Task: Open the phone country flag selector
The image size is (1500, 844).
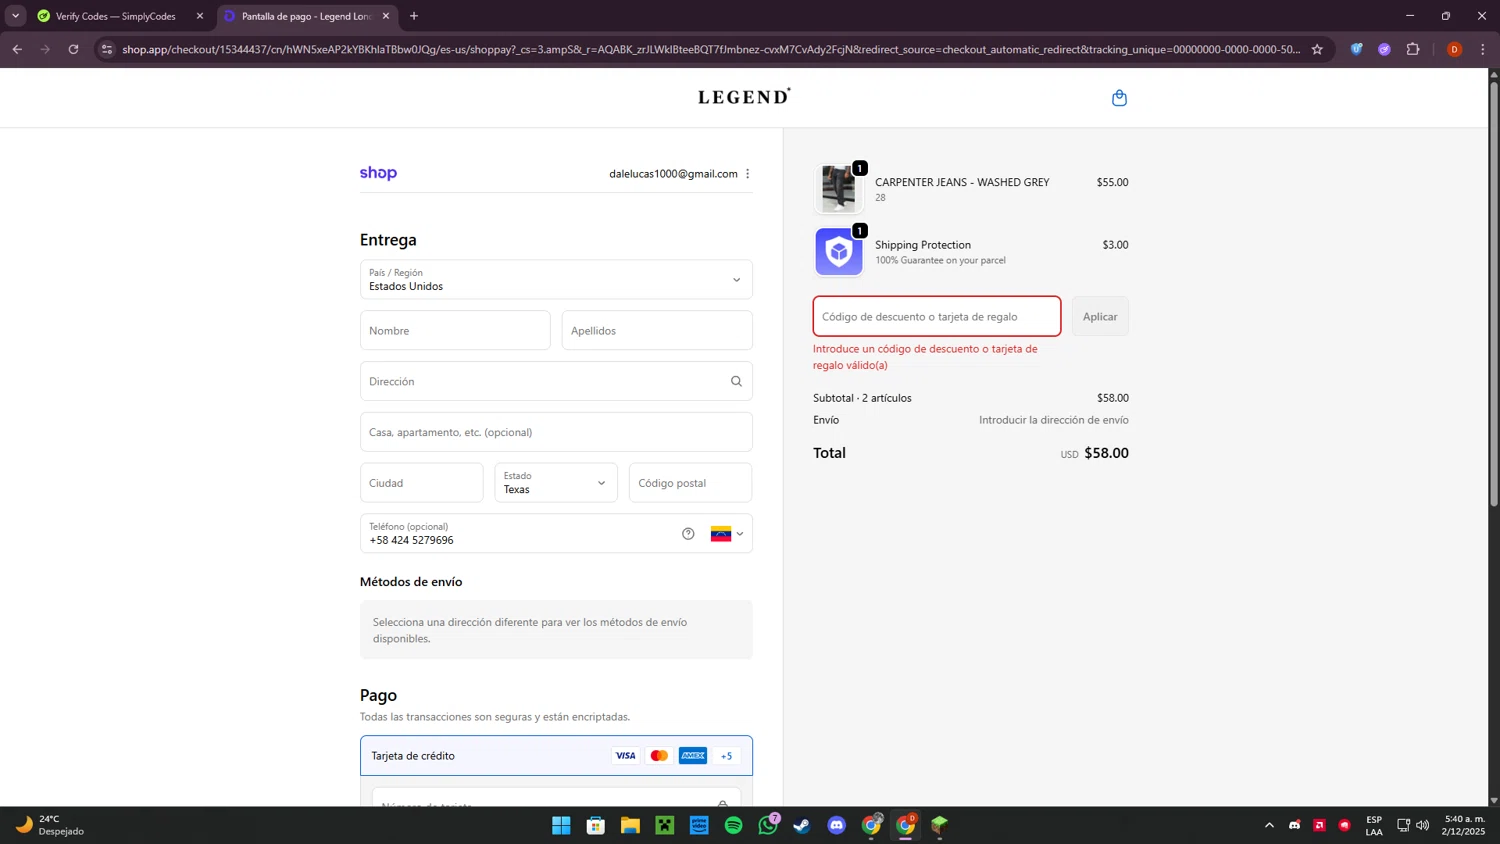Action: pyautogui.click(x=727, y=534)
